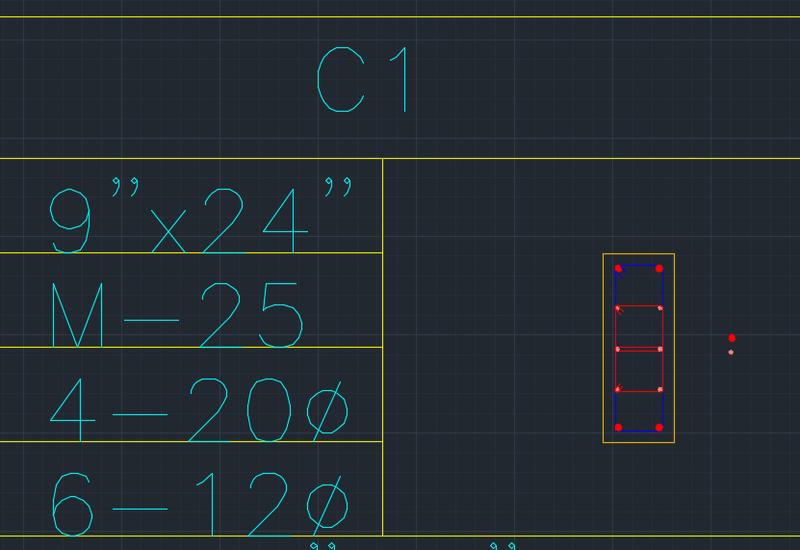The height and width of the screenshot is (550, 800).
Task: Select the 9"x24" column size text
Action: pos(201,215)
